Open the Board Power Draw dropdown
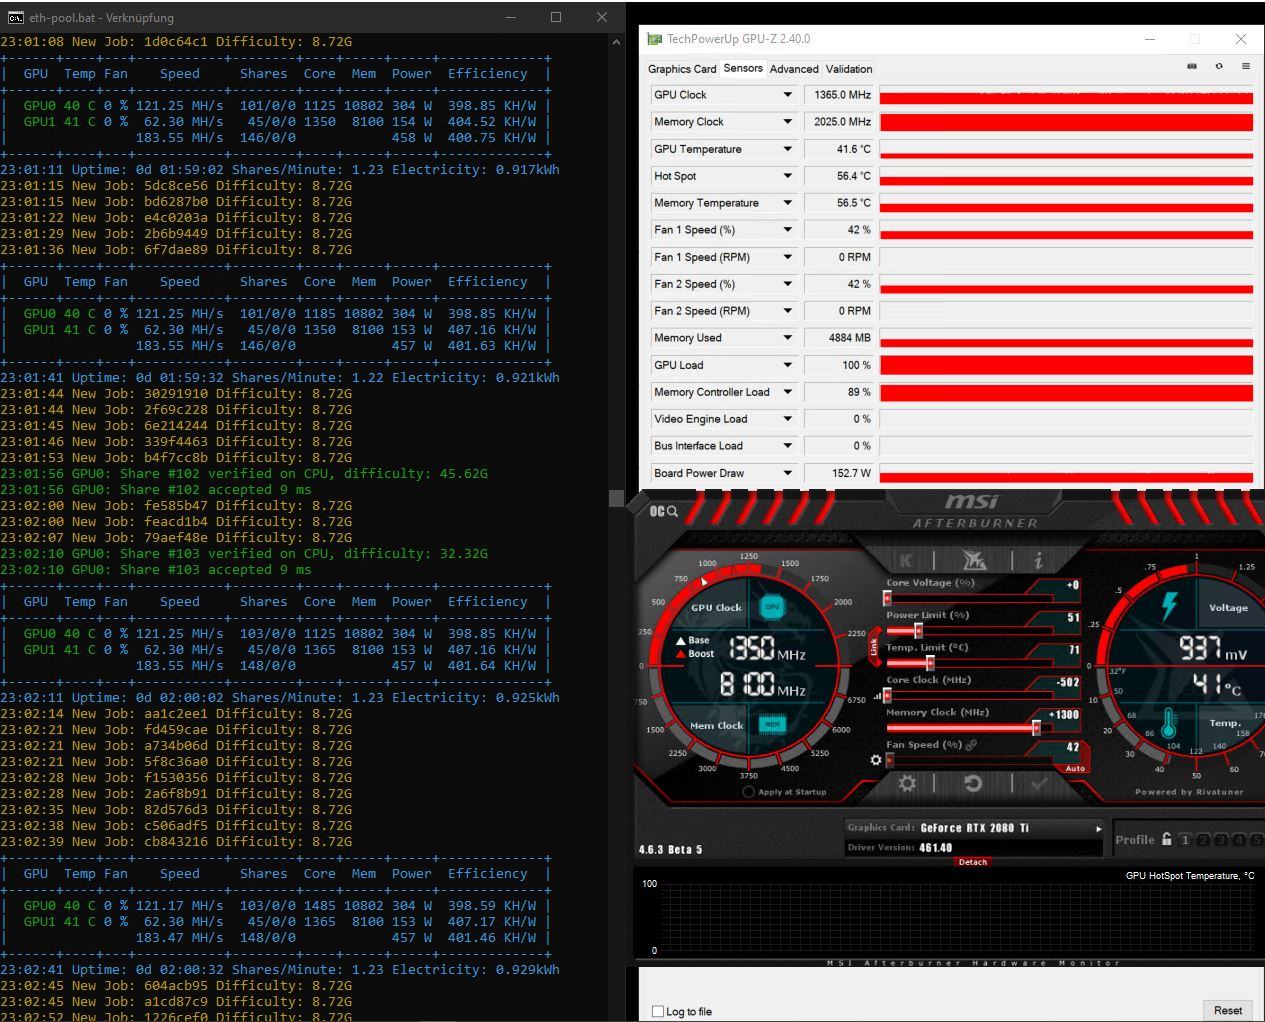Screen dimensions: 1265x1022 point(787,473)
